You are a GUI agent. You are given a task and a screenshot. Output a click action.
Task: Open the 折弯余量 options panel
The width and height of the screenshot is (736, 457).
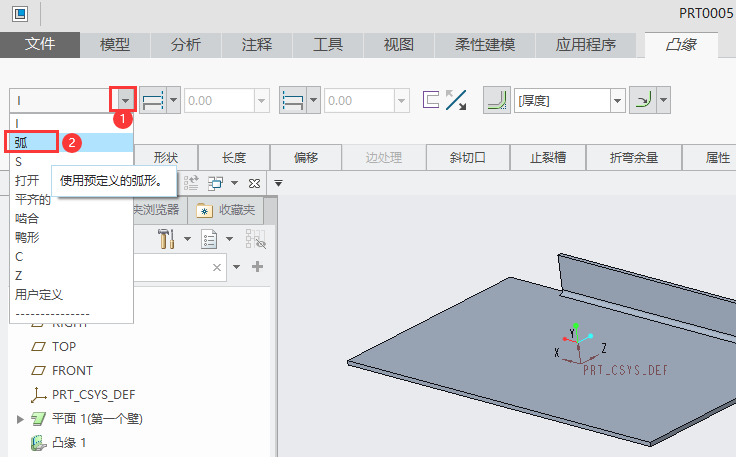pos(634,158)
